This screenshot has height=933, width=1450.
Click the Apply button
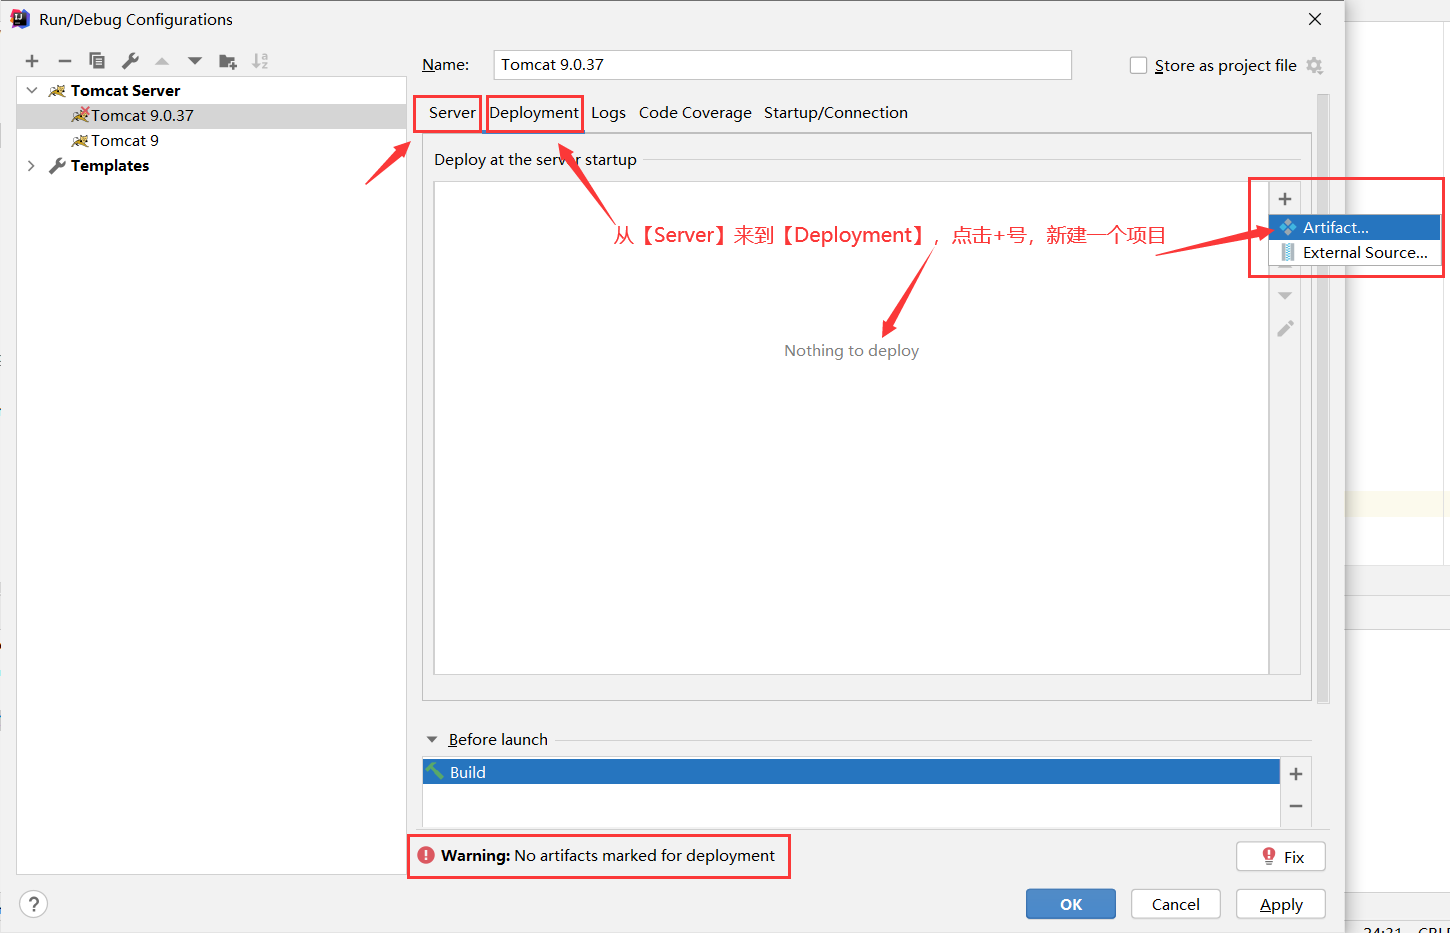pos(1281,904)
